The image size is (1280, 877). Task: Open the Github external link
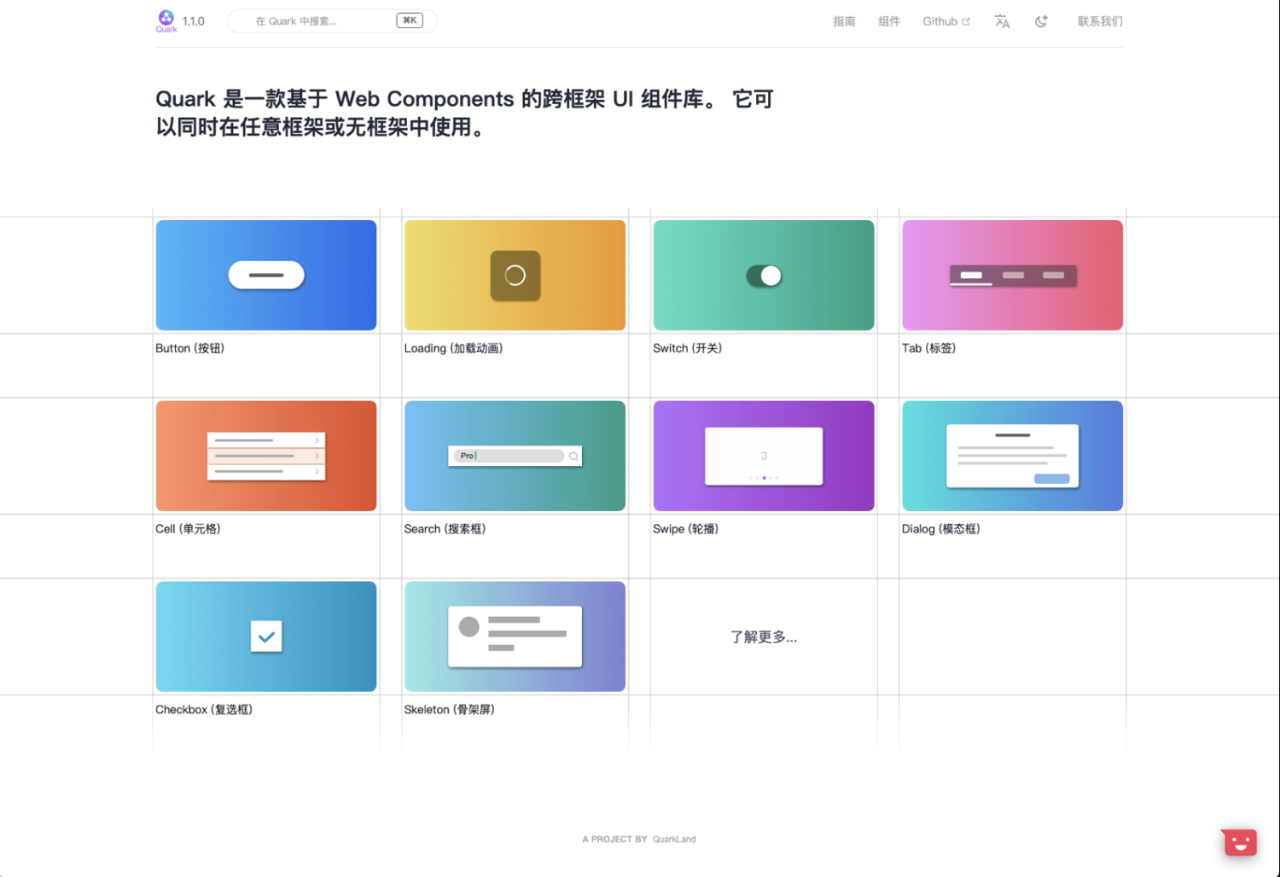click(x=946, y=21)
